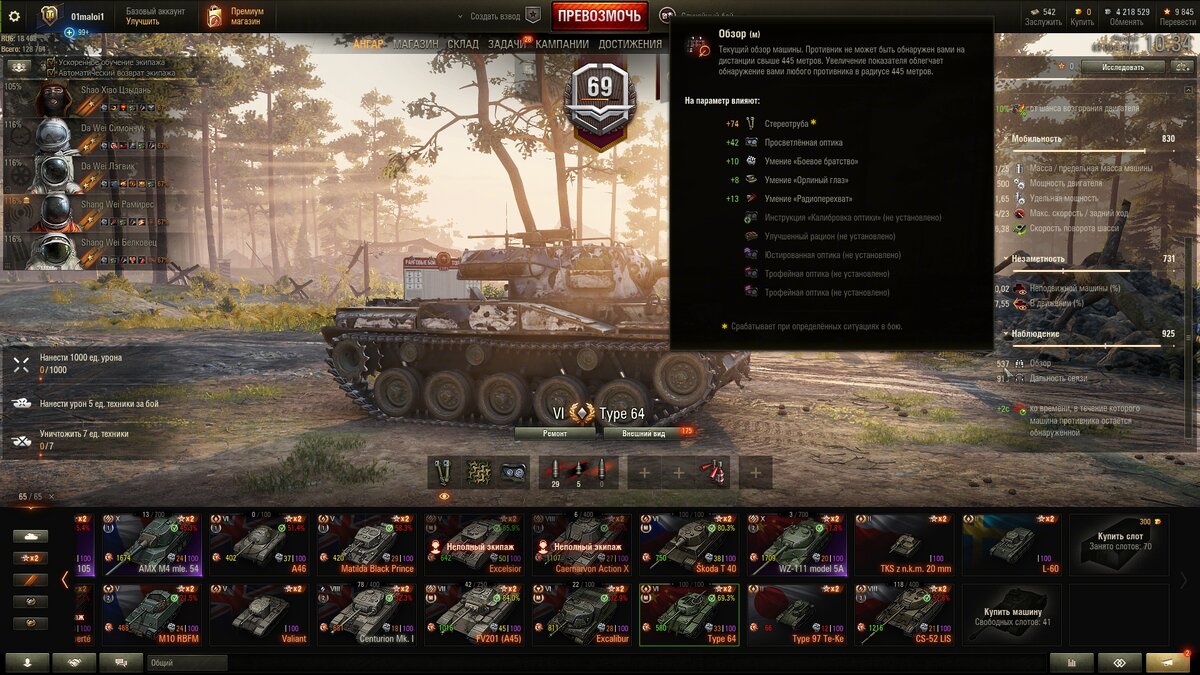Viewport: 1200px width, 675px height.
Task: Open the settings gear menu
Action: (14, 16)
